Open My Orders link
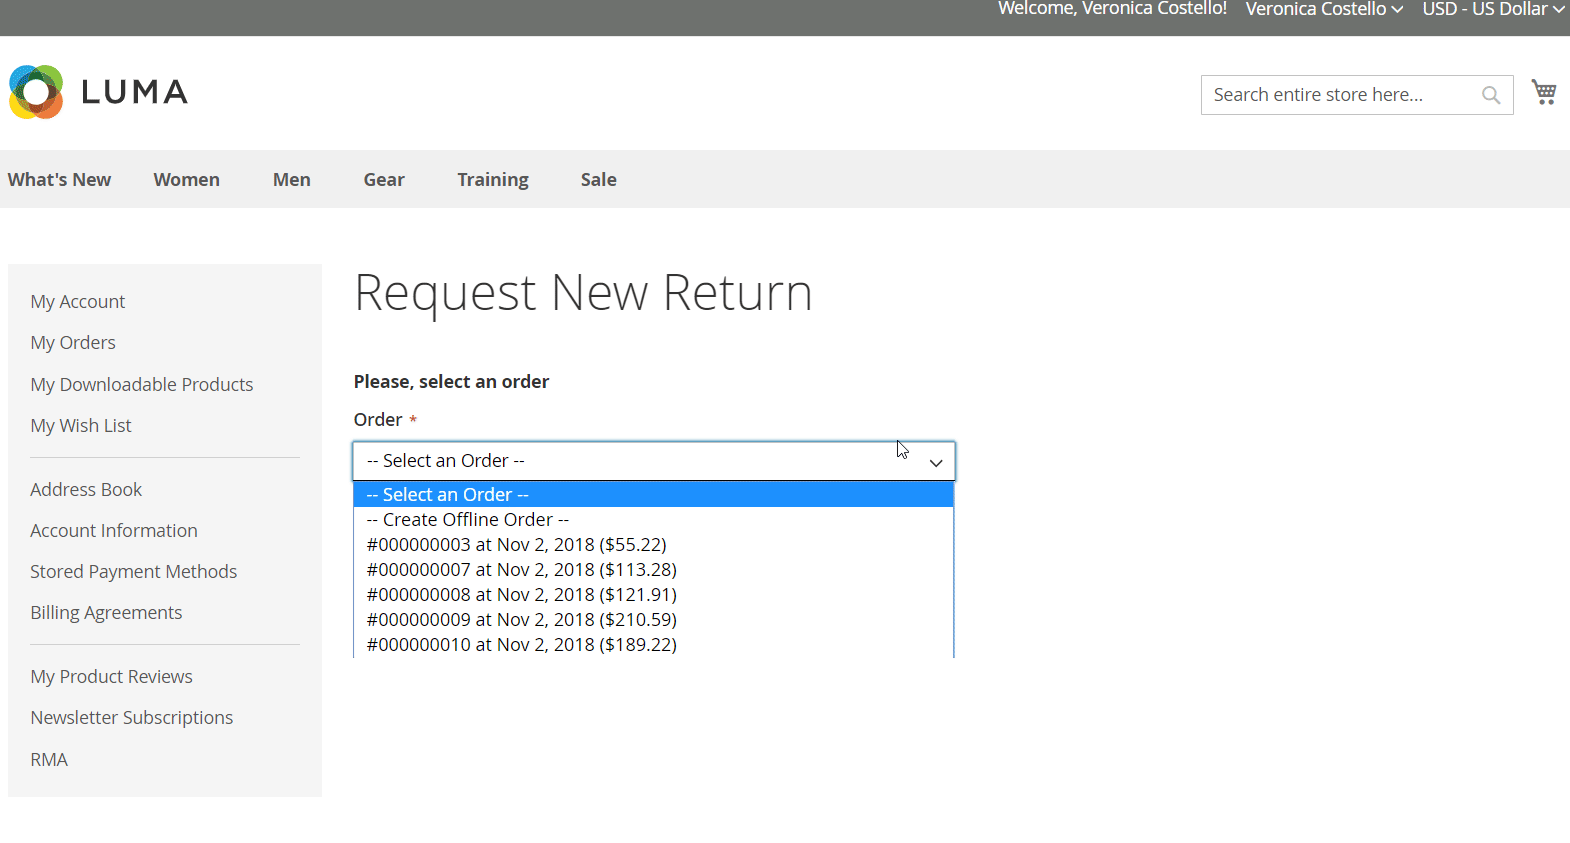 [73, 343]
